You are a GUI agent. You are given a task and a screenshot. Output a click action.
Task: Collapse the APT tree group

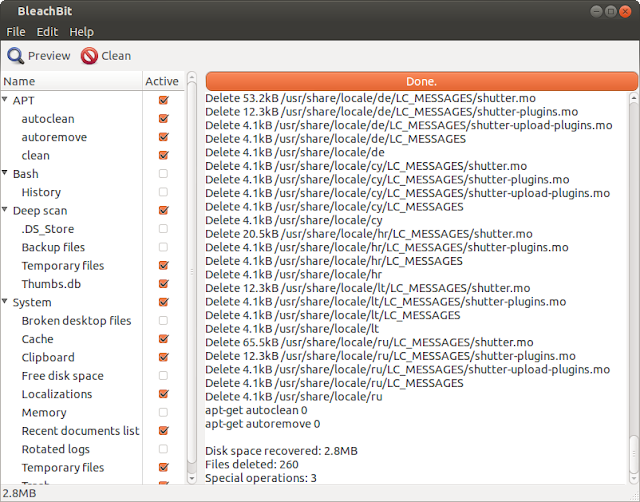pyautogui.click(x=5, y=99)
